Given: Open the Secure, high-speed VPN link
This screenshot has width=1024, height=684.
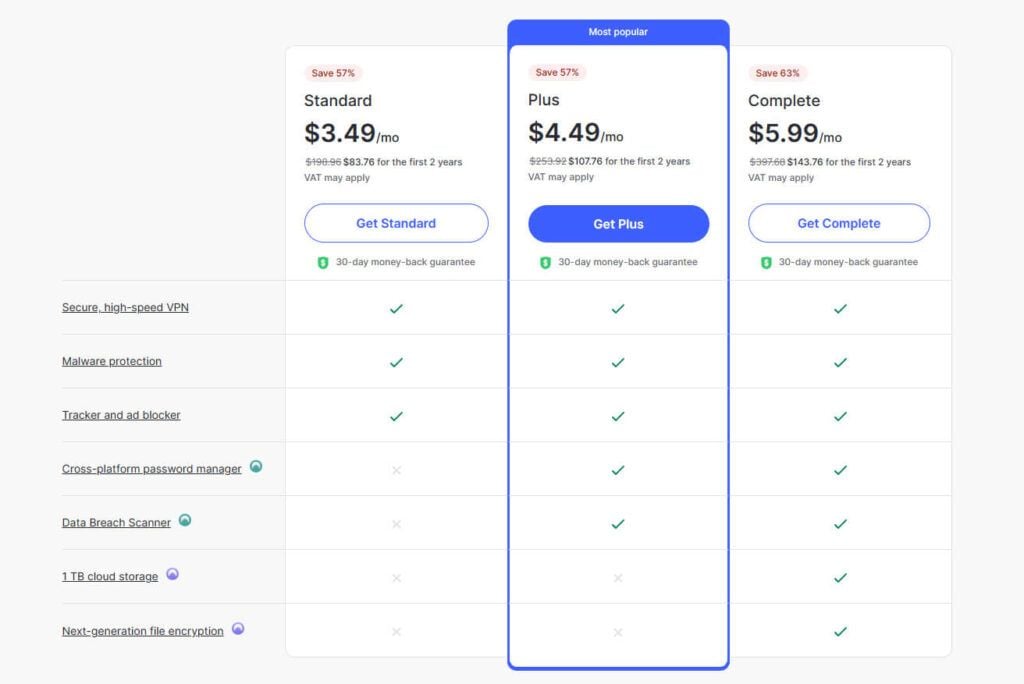Looking at the screenshot, I should pos(125,307).
